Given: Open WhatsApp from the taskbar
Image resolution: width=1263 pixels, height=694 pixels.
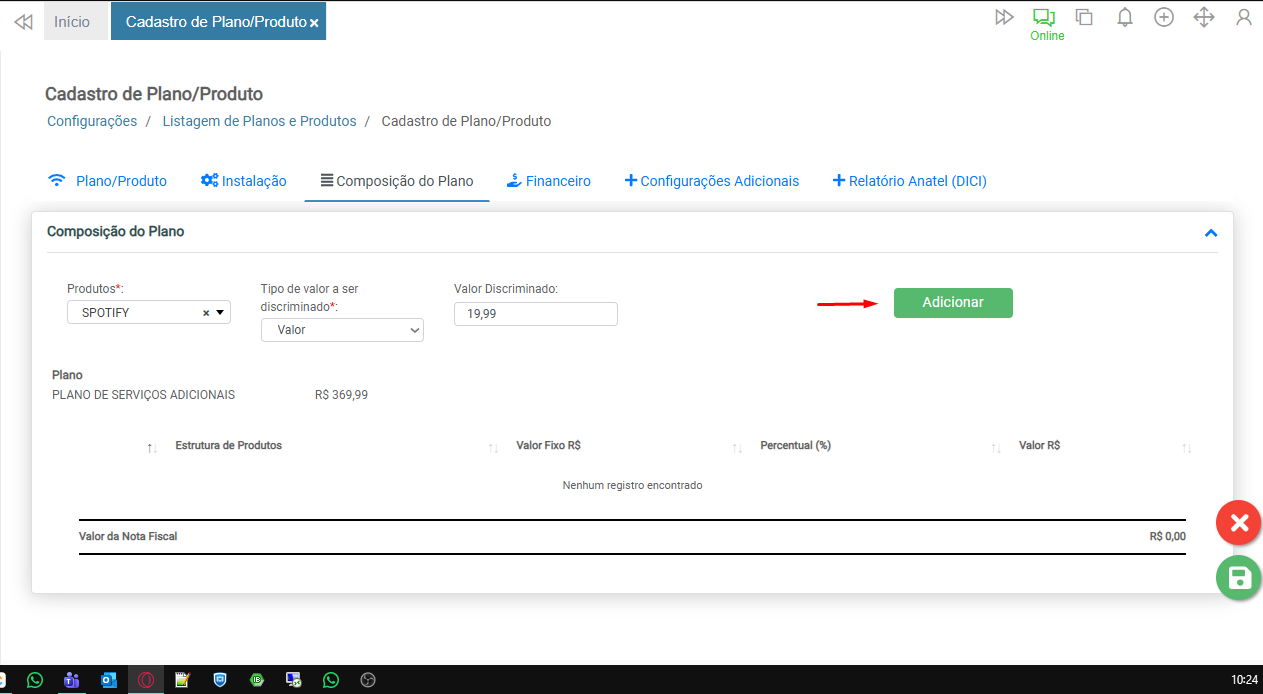Looking at the screenshot, I should tap(35, 680).
